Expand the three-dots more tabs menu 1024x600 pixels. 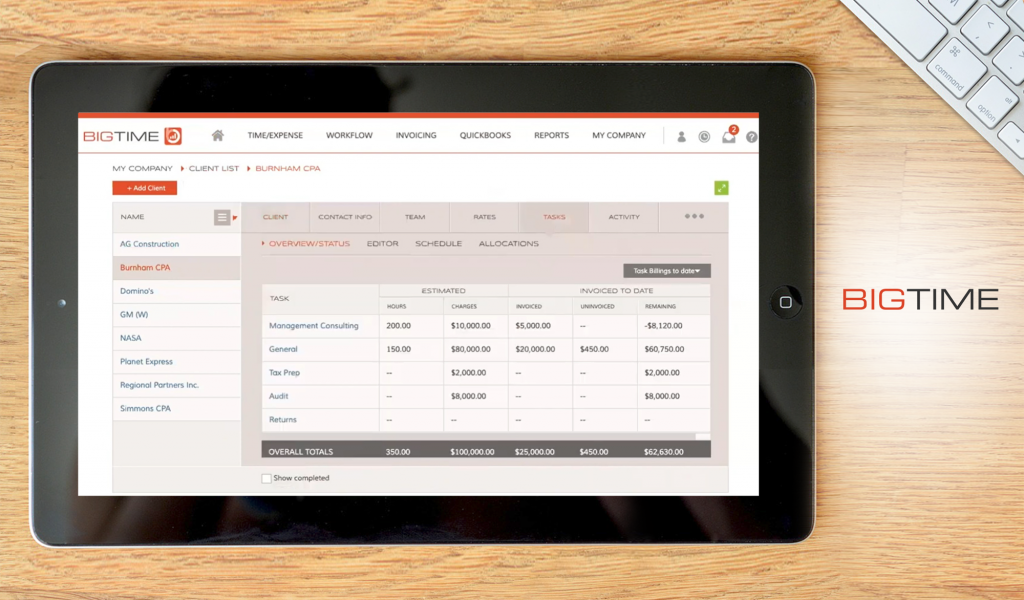(x=694, y=217)
